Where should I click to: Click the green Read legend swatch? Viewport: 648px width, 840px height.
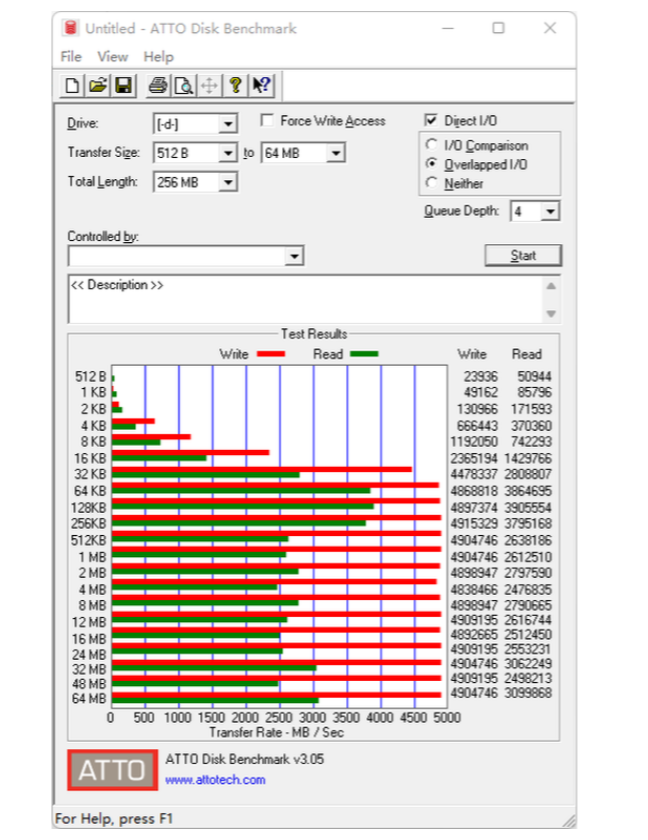364,354
